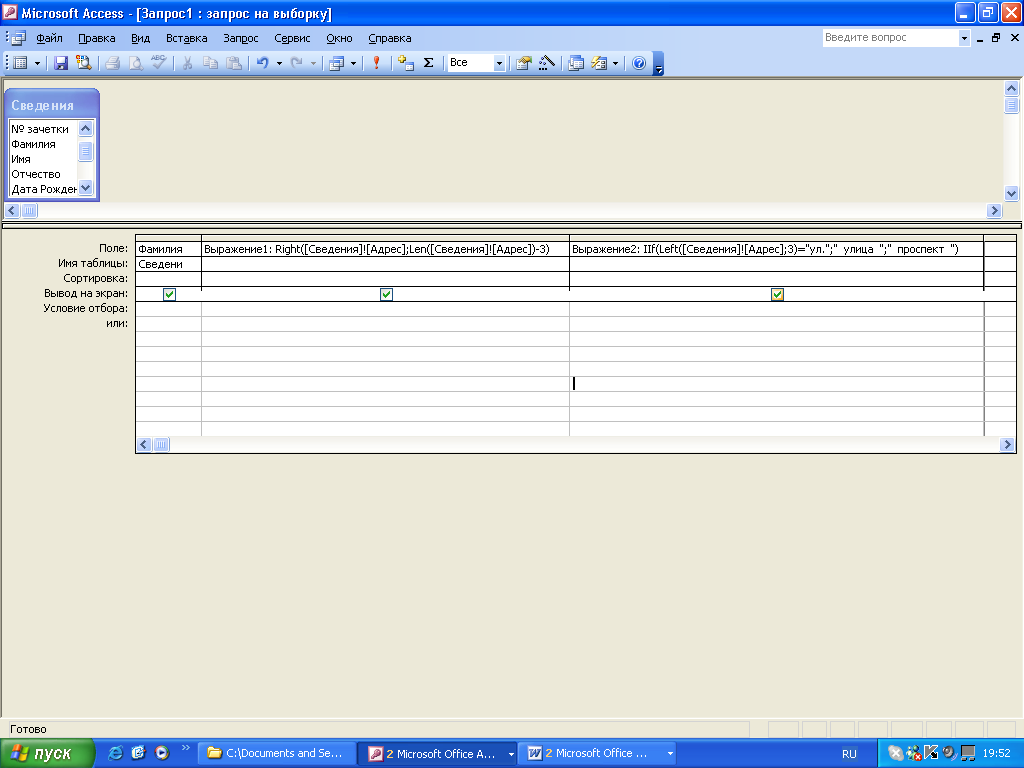Toggle the Totals sigma icon
The height and width of the screenshot is (768, 1024).
[x=428, y=63]
